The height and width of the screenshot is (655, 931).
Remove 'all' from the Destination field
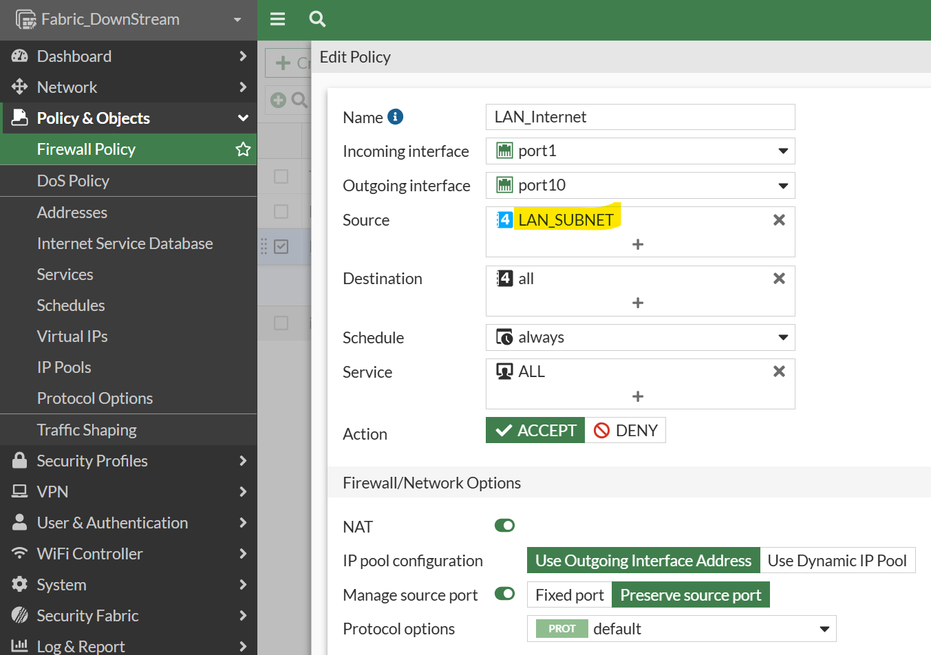pyautogui.click(x=779, y=279)
